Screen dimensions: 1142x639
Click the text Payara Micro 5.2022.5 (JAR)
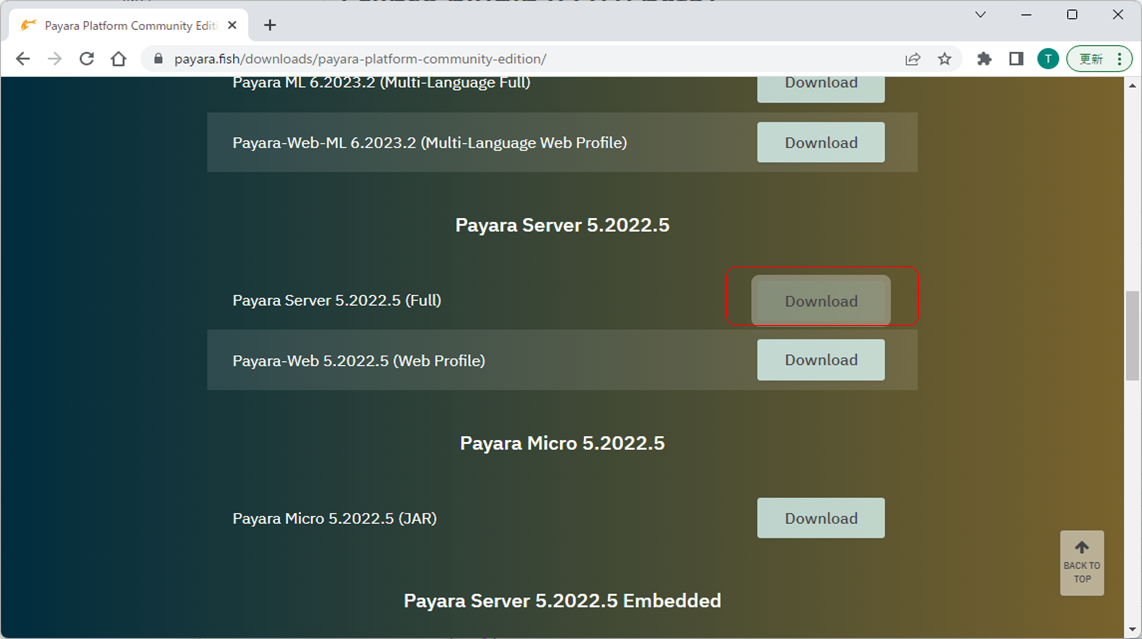pyautogui.click(x=334, y=519)
